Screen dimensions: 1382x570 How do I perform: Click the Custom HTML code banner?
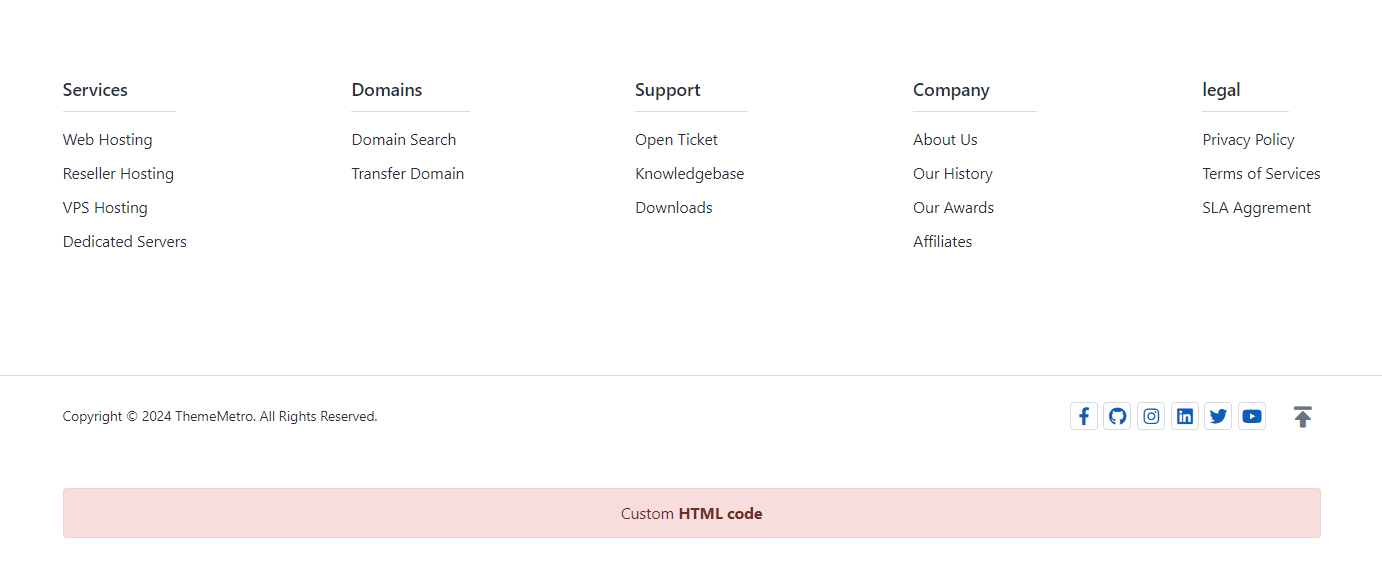(x=691, y=514)
